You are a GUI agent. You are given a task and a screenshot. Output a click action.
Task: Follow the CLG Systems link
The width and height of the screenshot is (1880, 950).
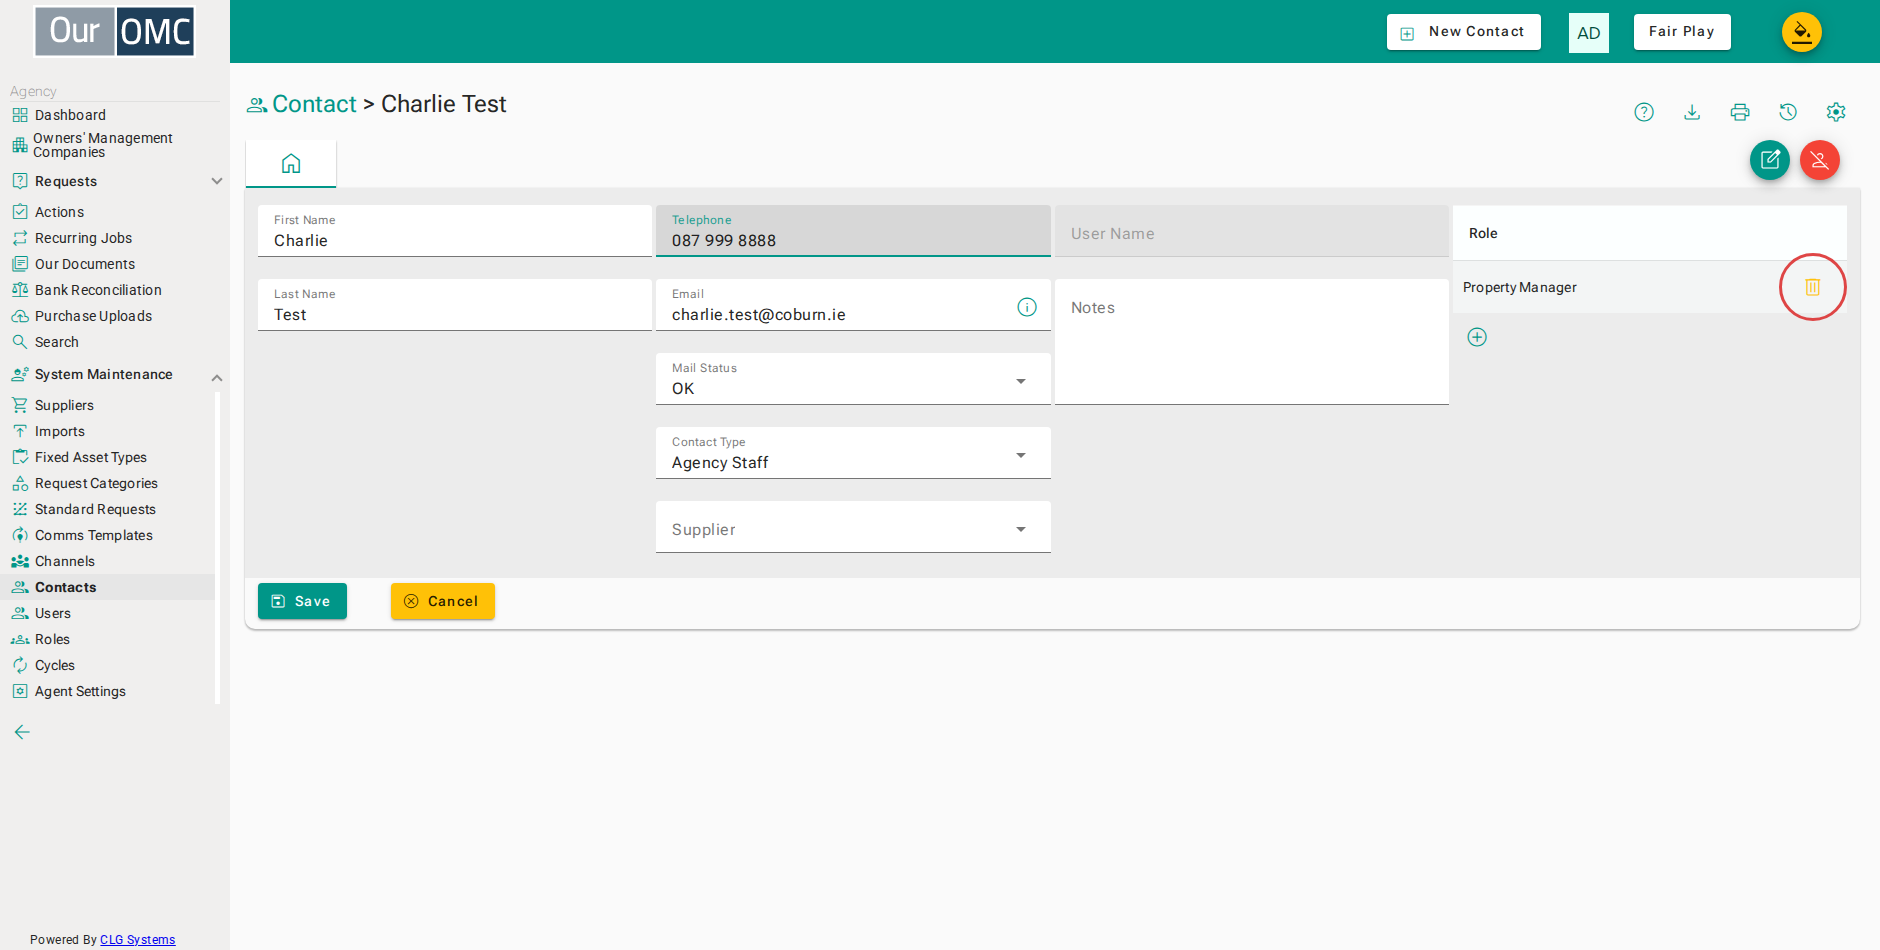pyautogui.click(x=138, y=940)
